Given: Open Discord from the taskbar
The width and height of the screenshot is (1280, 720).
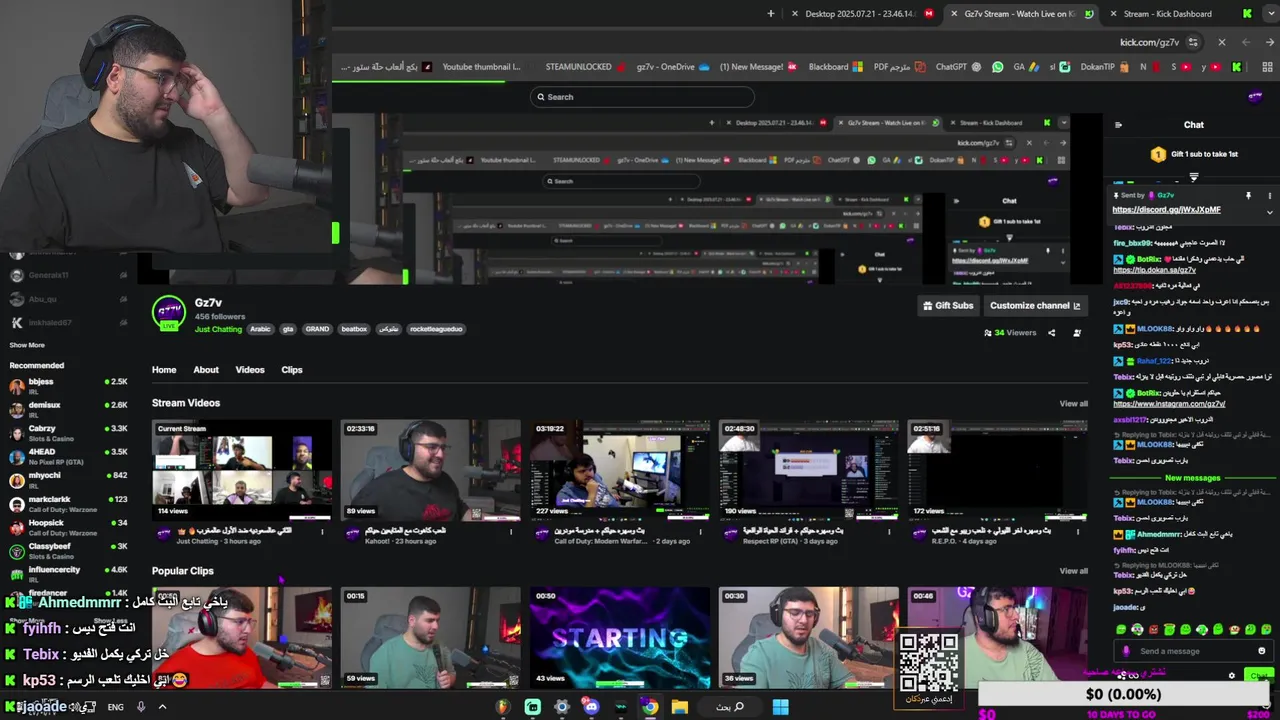Looking at the screenshot, I should (x=591, y=707).
